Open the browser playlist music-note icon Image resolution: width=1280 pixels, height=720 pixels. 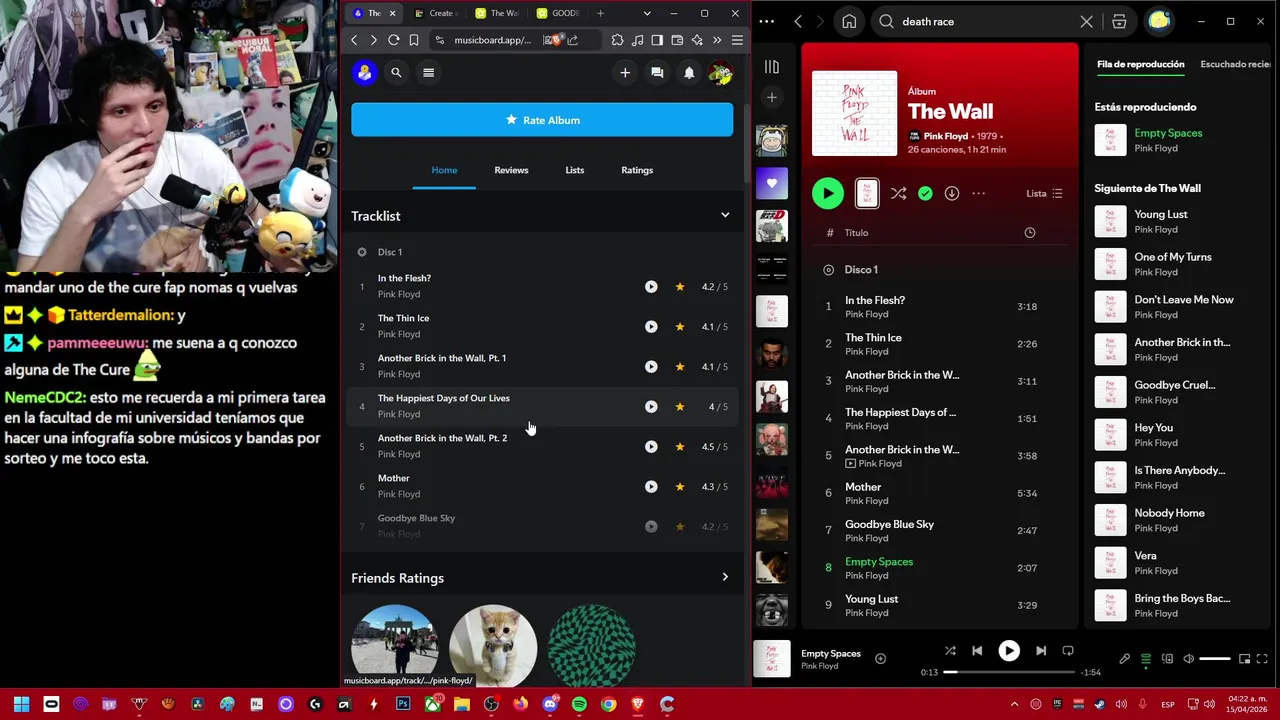click(x=638, y=40)
